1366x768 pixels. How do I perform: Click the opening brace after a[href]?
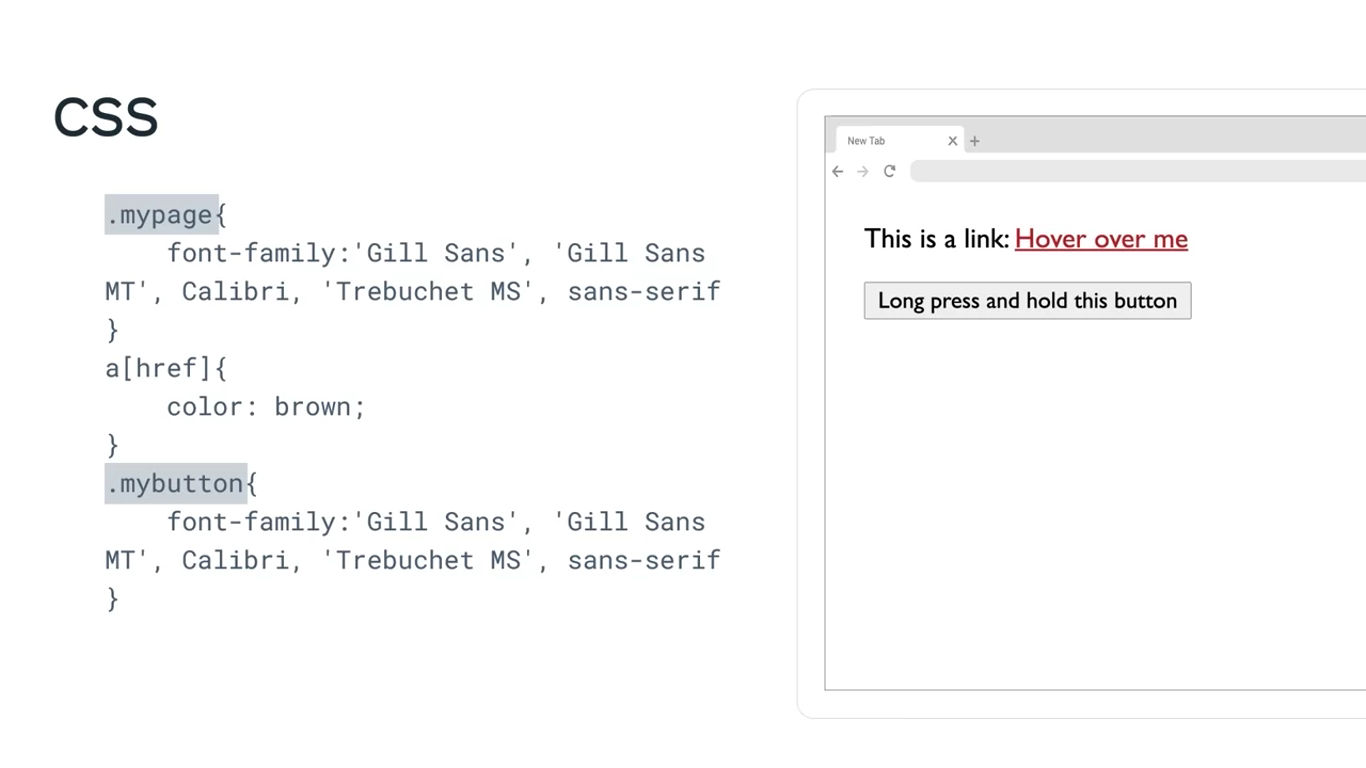point(220,369)
